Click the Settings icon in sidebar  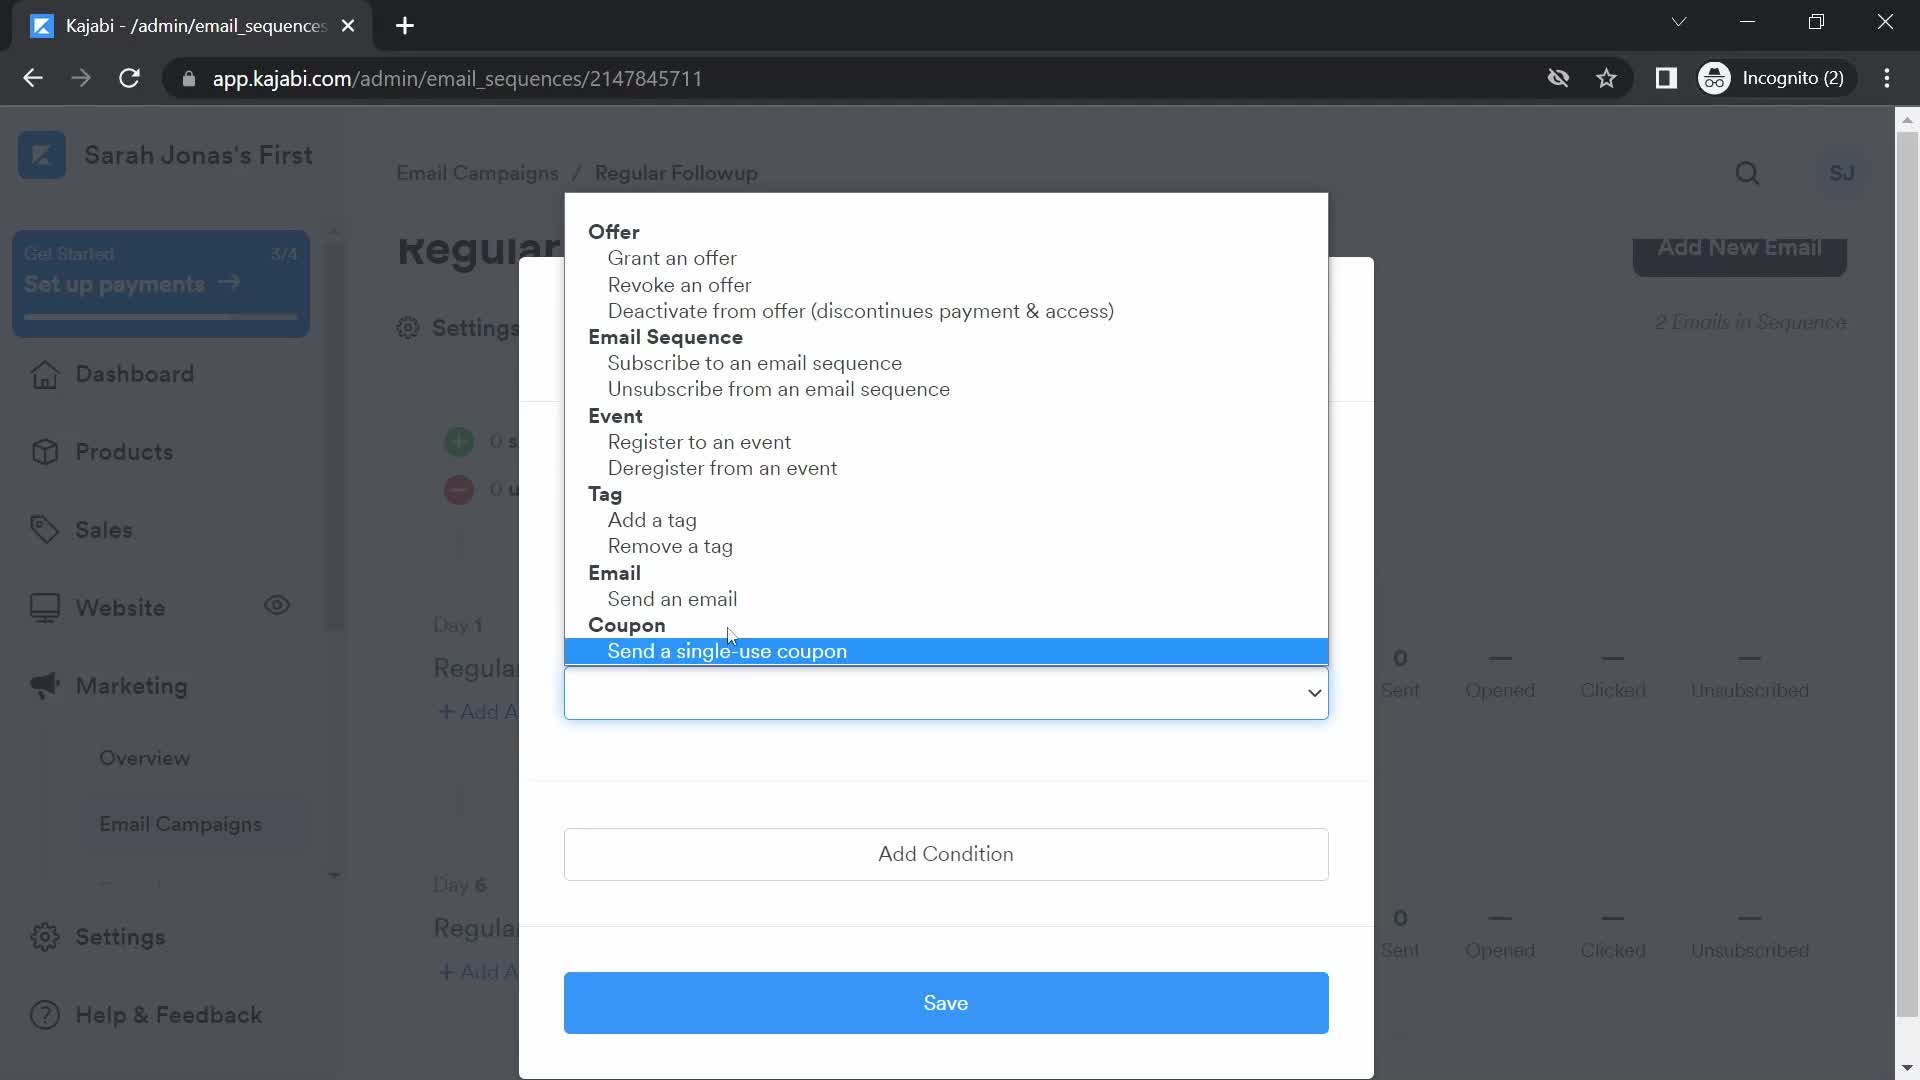(42, 936)
